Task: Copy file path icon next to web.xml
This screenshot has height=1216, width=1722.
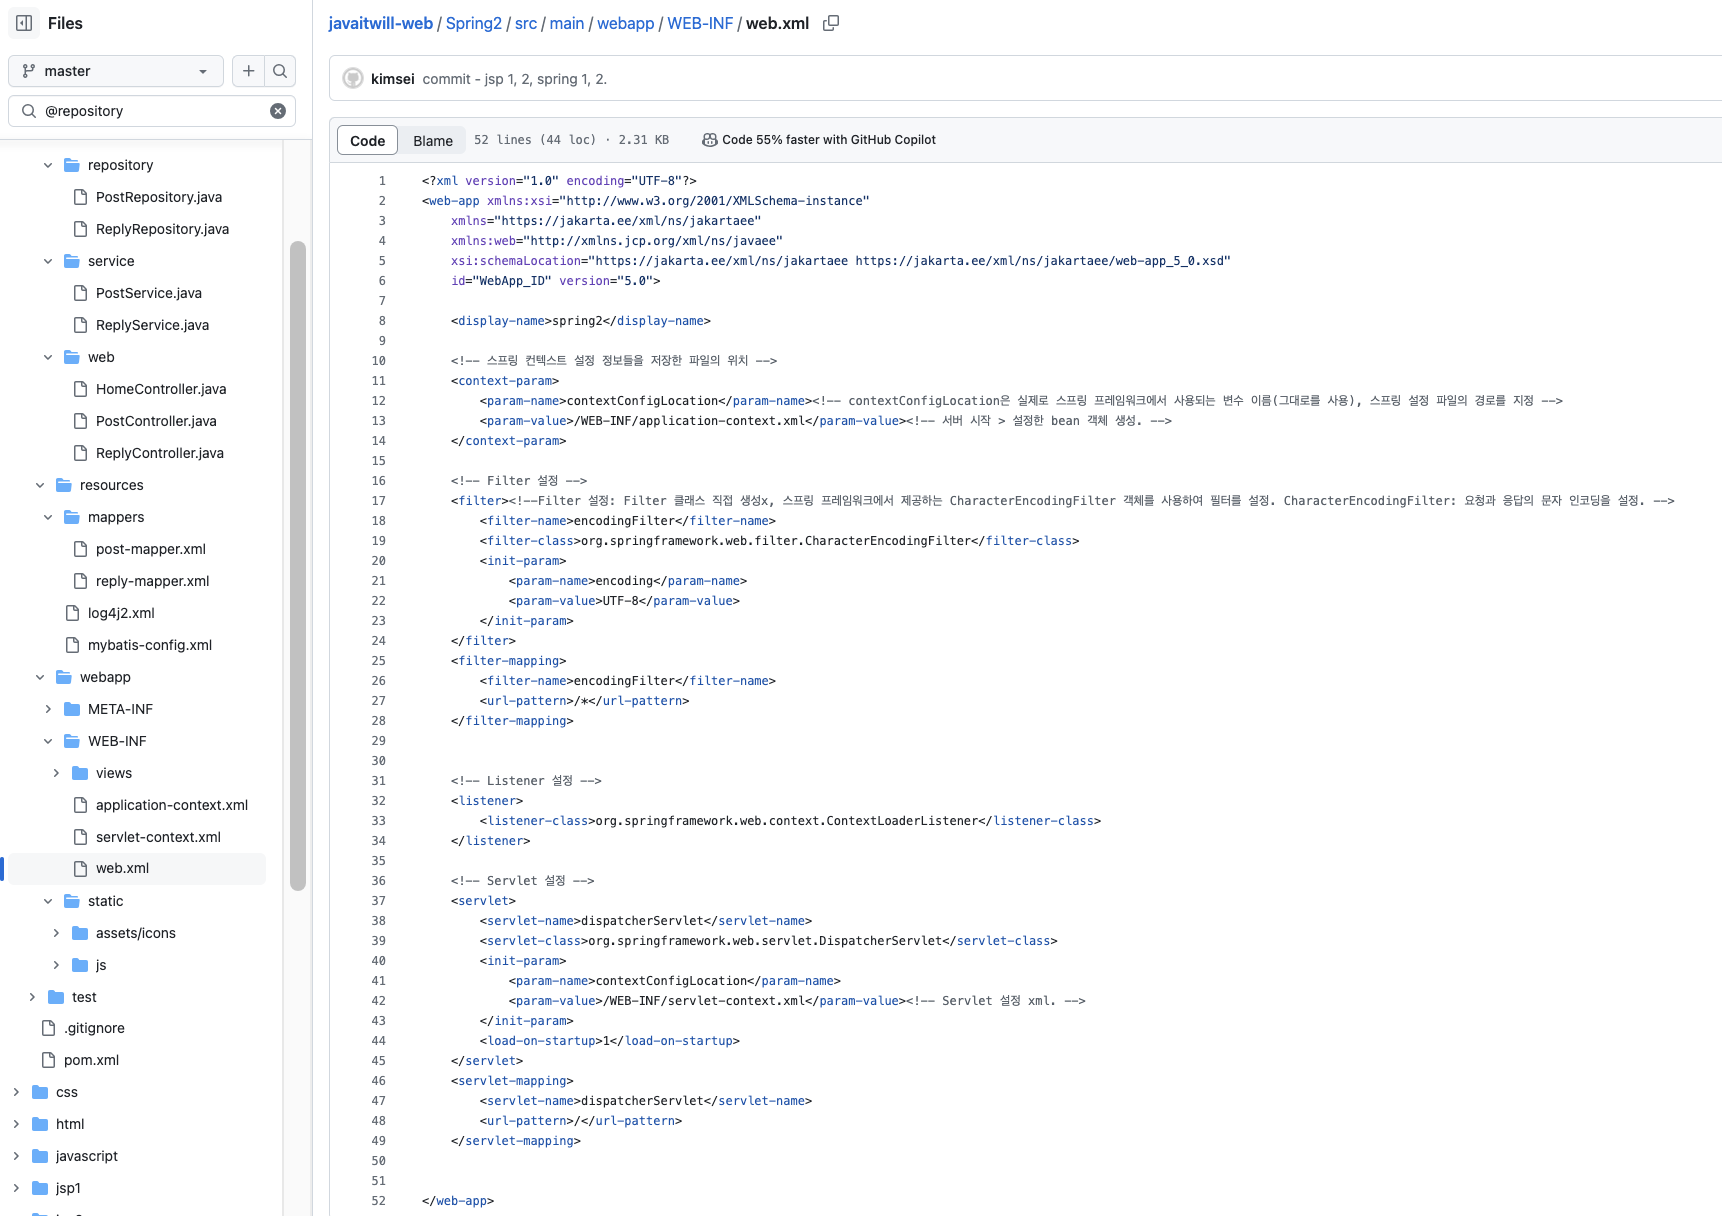Action: point(830,23)
